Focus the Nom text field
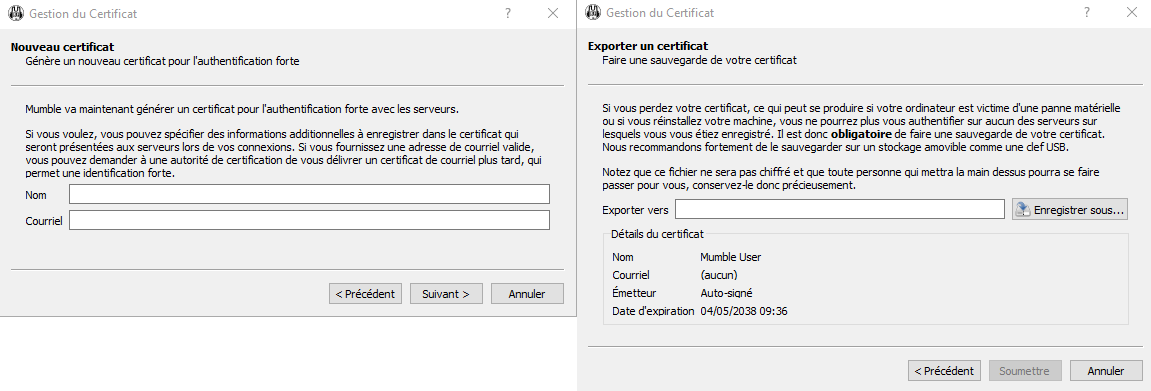Screen dimensions: 1151x391 click(x=309, y=194)
